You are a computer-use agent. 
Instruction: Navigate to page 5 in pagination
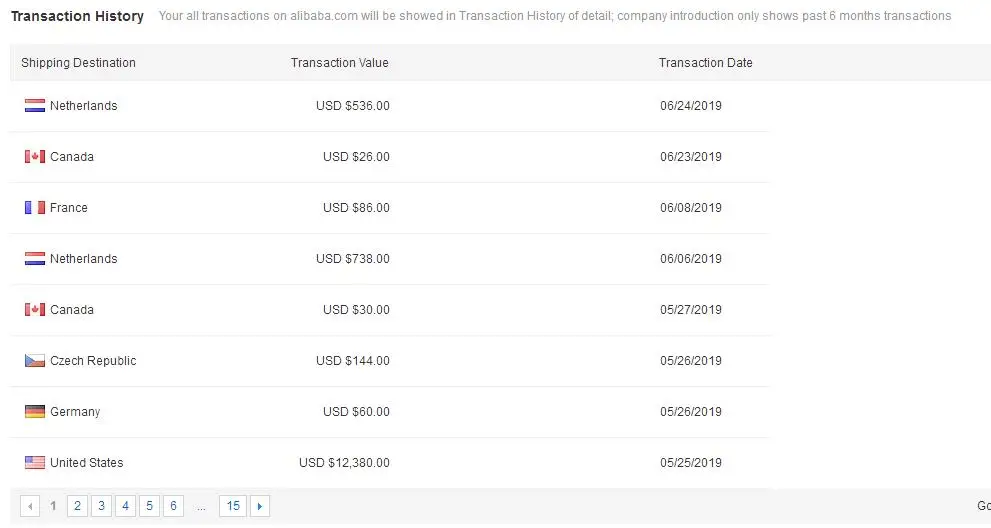(x=149, y=506)
